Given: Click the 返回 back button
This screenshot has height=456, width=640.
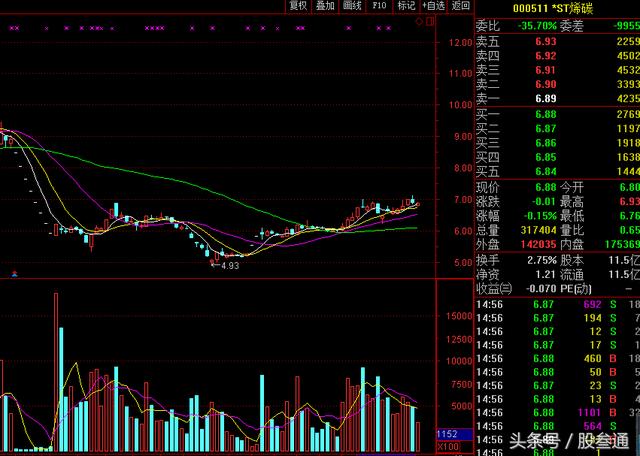Looking at the screenshot, I should [460, 6].
